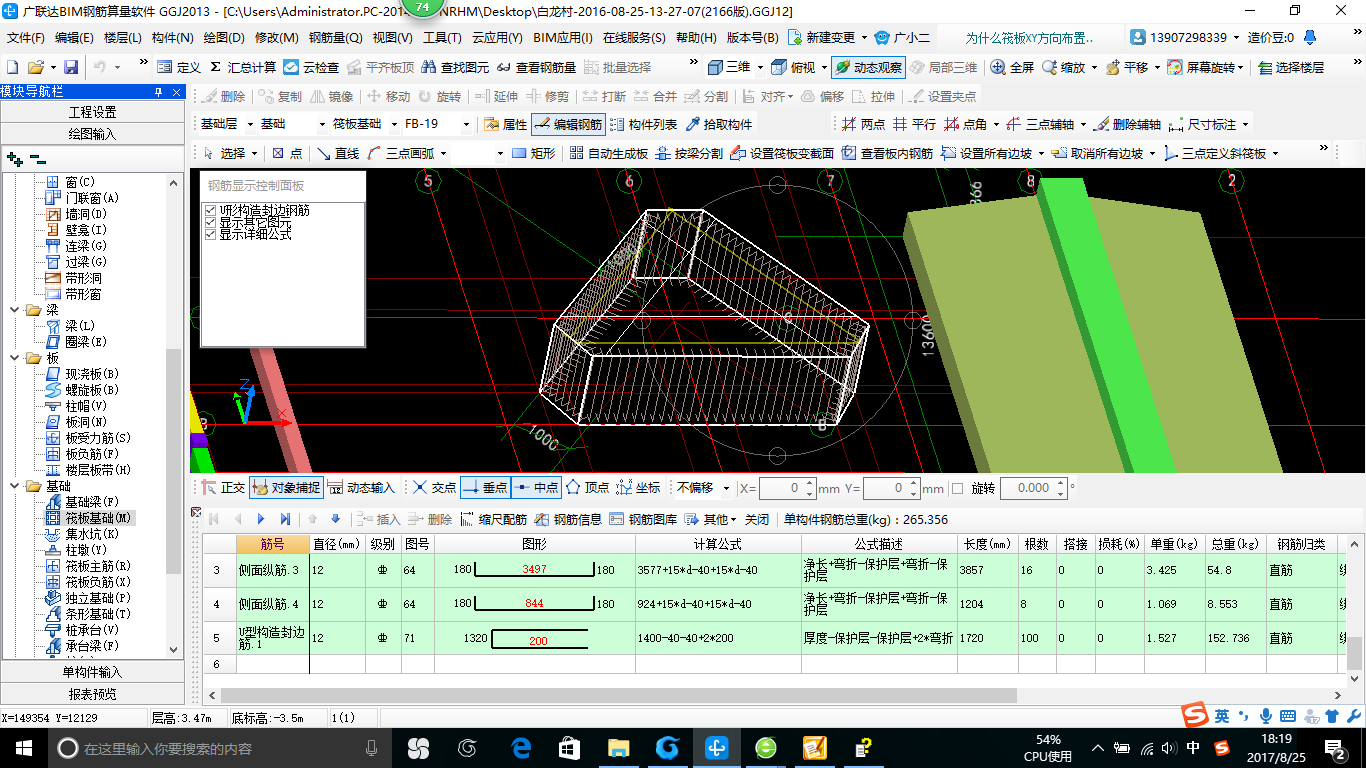
Task: Collapse the 梁 tree node
Action: pyautogui.click(x=15, y=310)
